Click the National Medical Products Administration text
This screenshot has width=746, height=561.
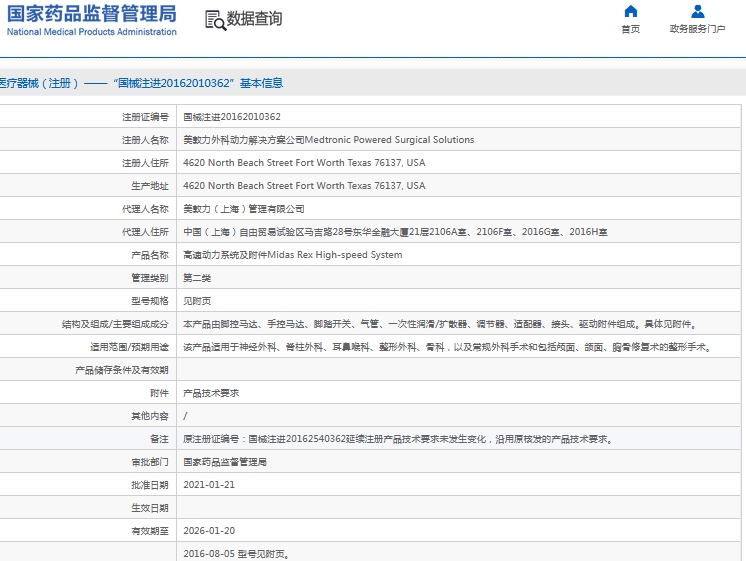(x=92, y=32)
